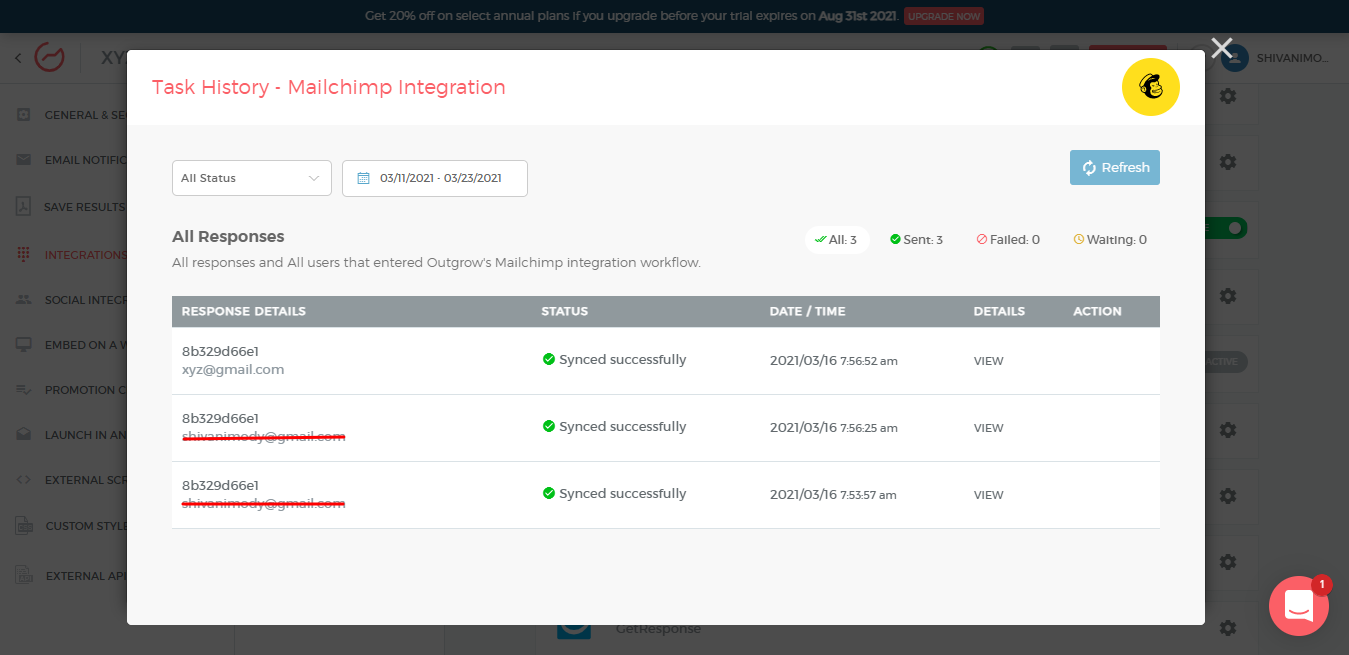The height and width of the screenshot is (655, 1349).
Task: Click the GetResponse integration logo
Action: click(x=575, y=630)
